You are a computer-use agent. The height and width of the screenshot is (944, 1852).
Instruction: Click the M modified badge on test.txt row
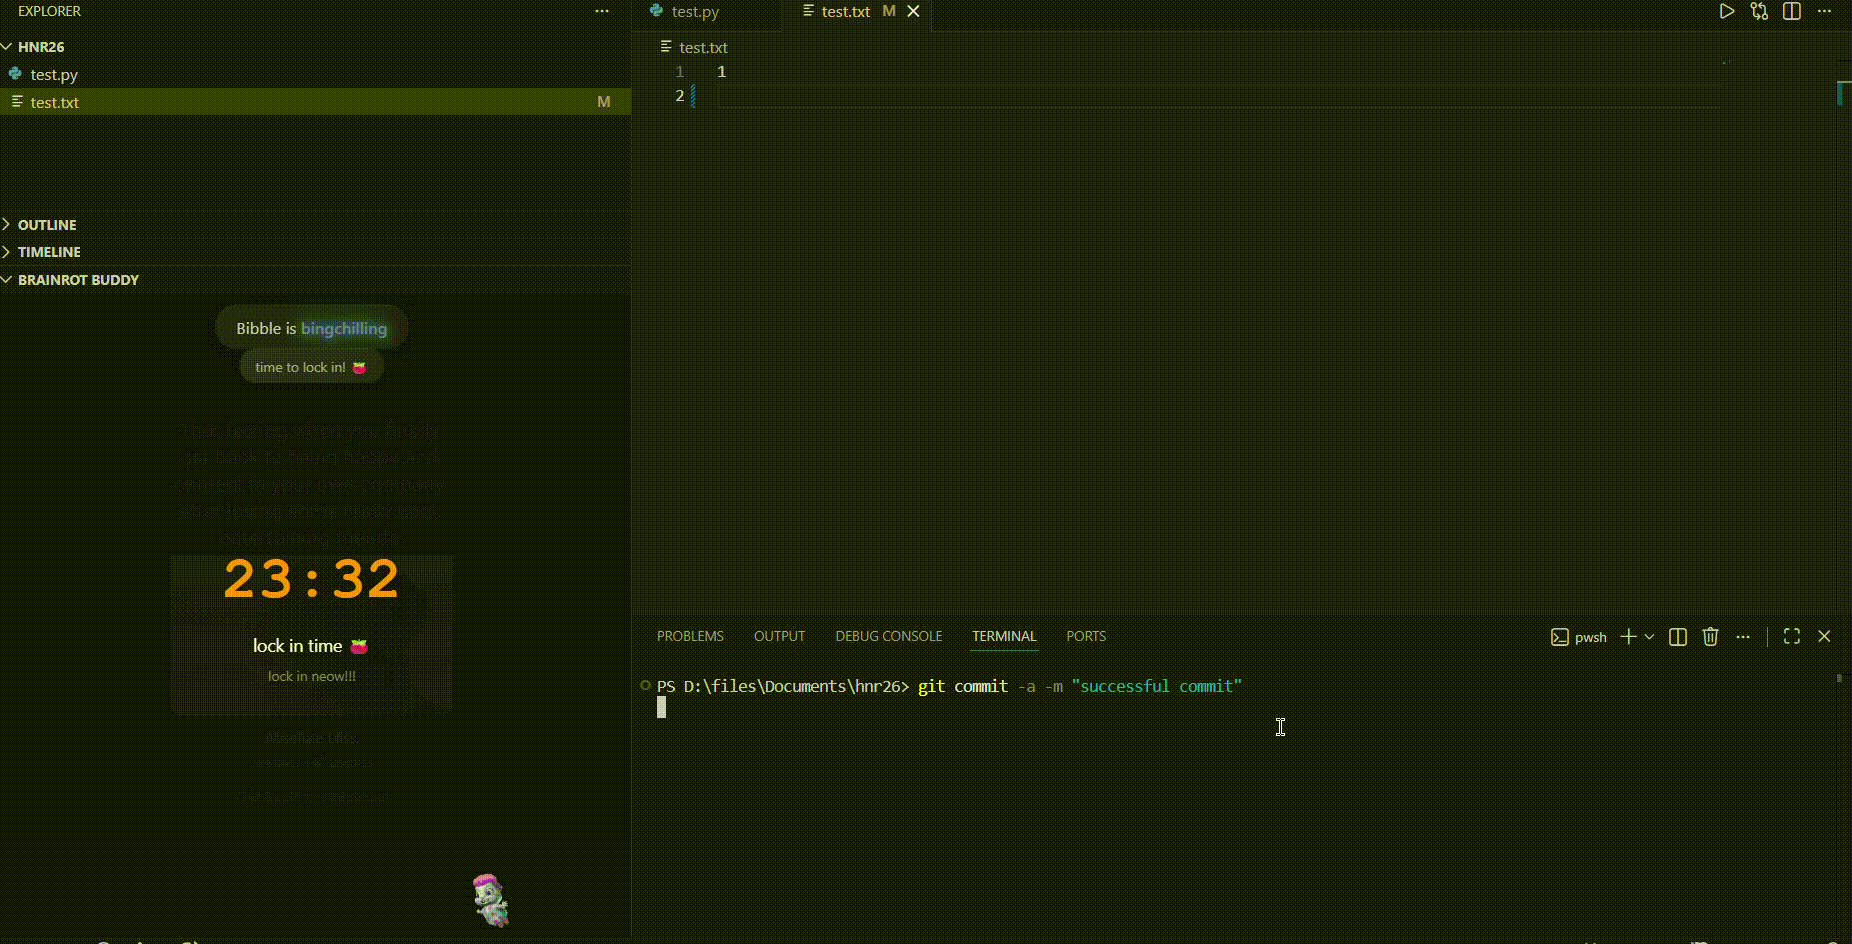coord(603,102)
